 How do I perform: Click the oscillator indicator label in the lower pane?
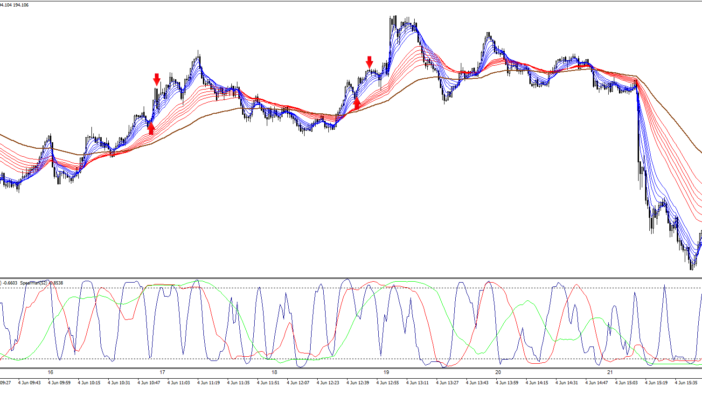(31, 283)
